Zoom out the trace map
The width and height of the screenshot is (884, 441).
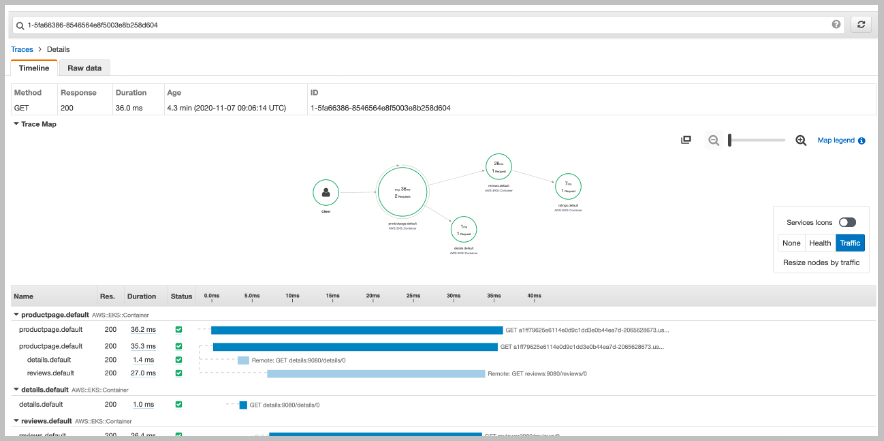pyautogui.click(x=714, y=140)
